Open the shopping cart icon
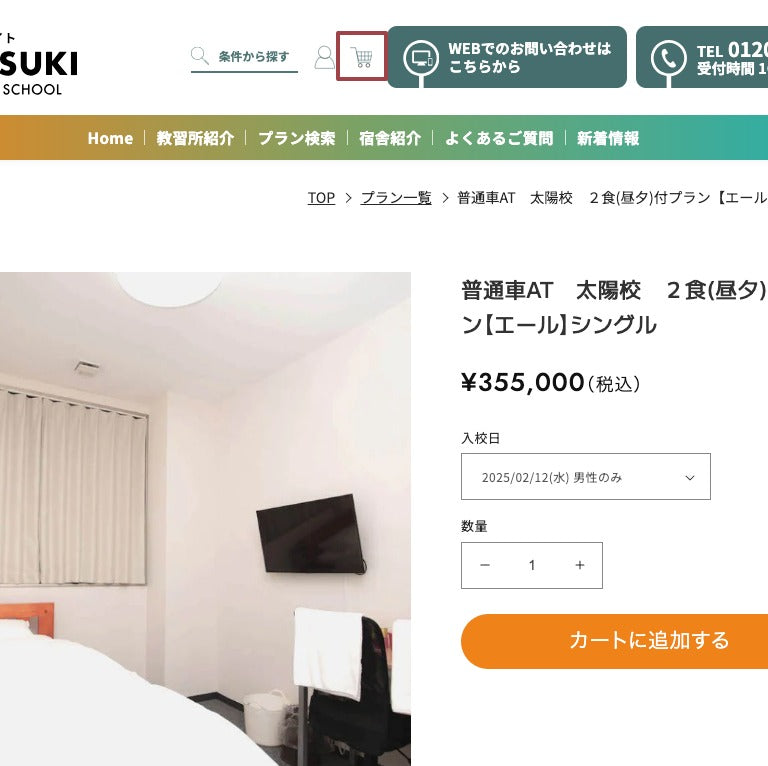Screen dimensions: 768x766 pos(361,56)
